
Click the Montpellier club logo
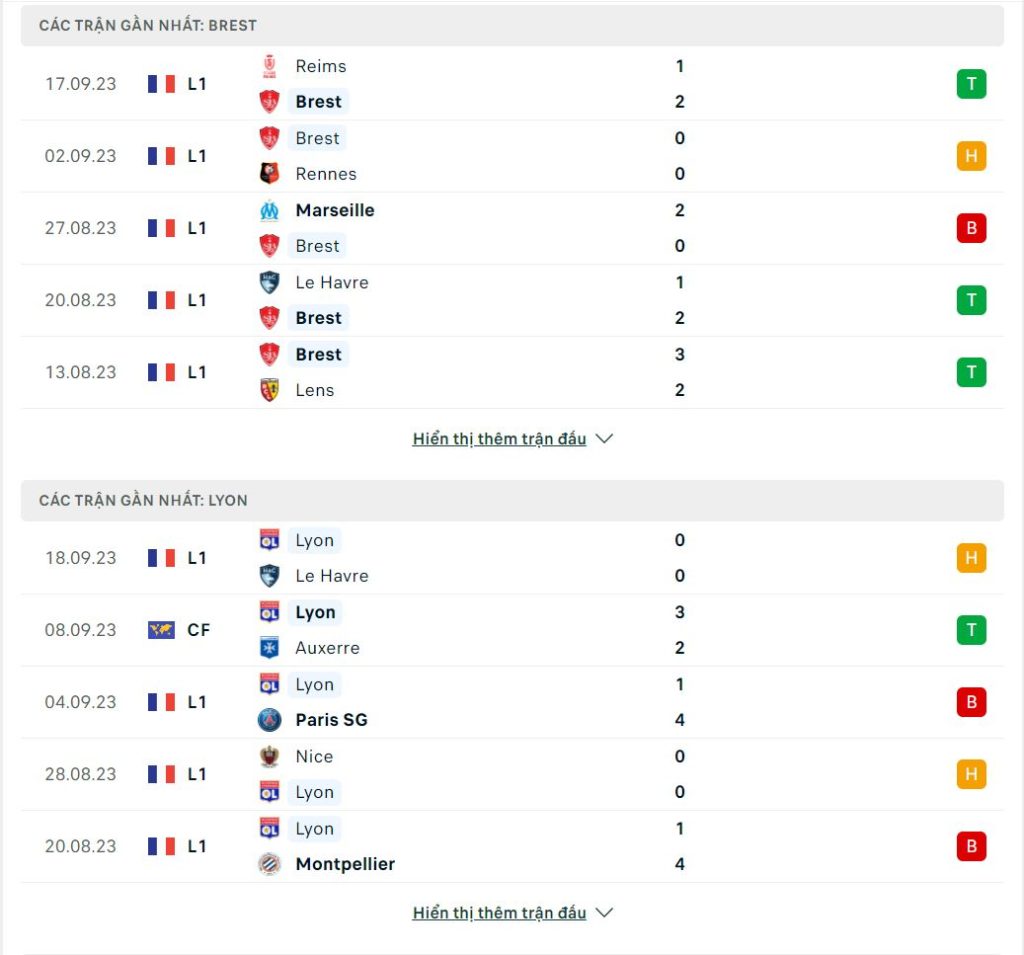click(x=269, y=864)
